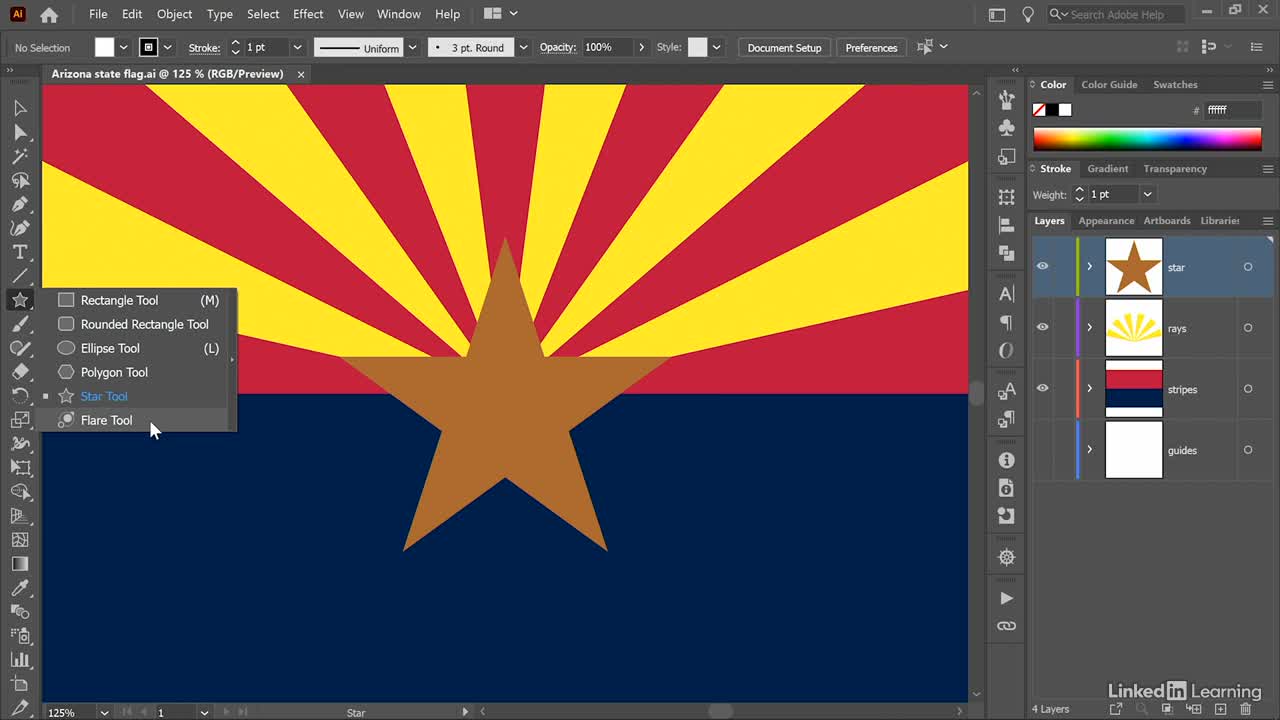Select the Mesh tool
1280x720 pixels.
coord(20,540)
